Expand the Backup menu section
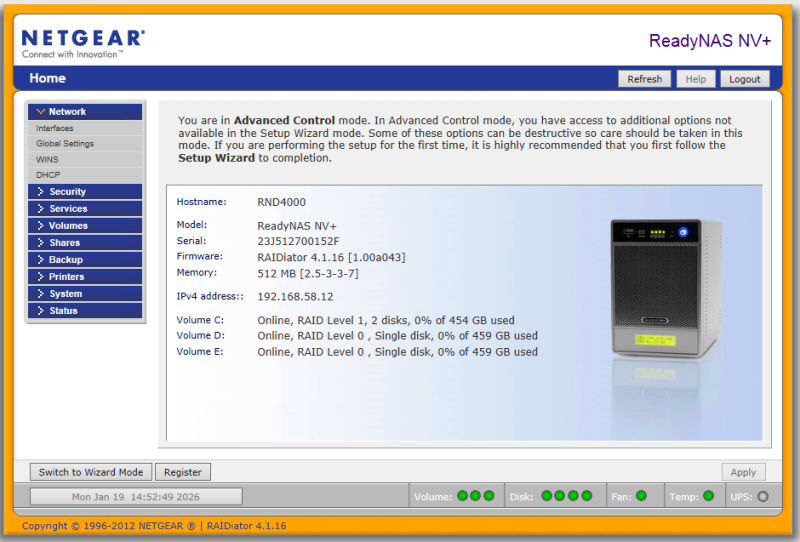This screenshot has height=542, width=800. (x=85, y=260)
